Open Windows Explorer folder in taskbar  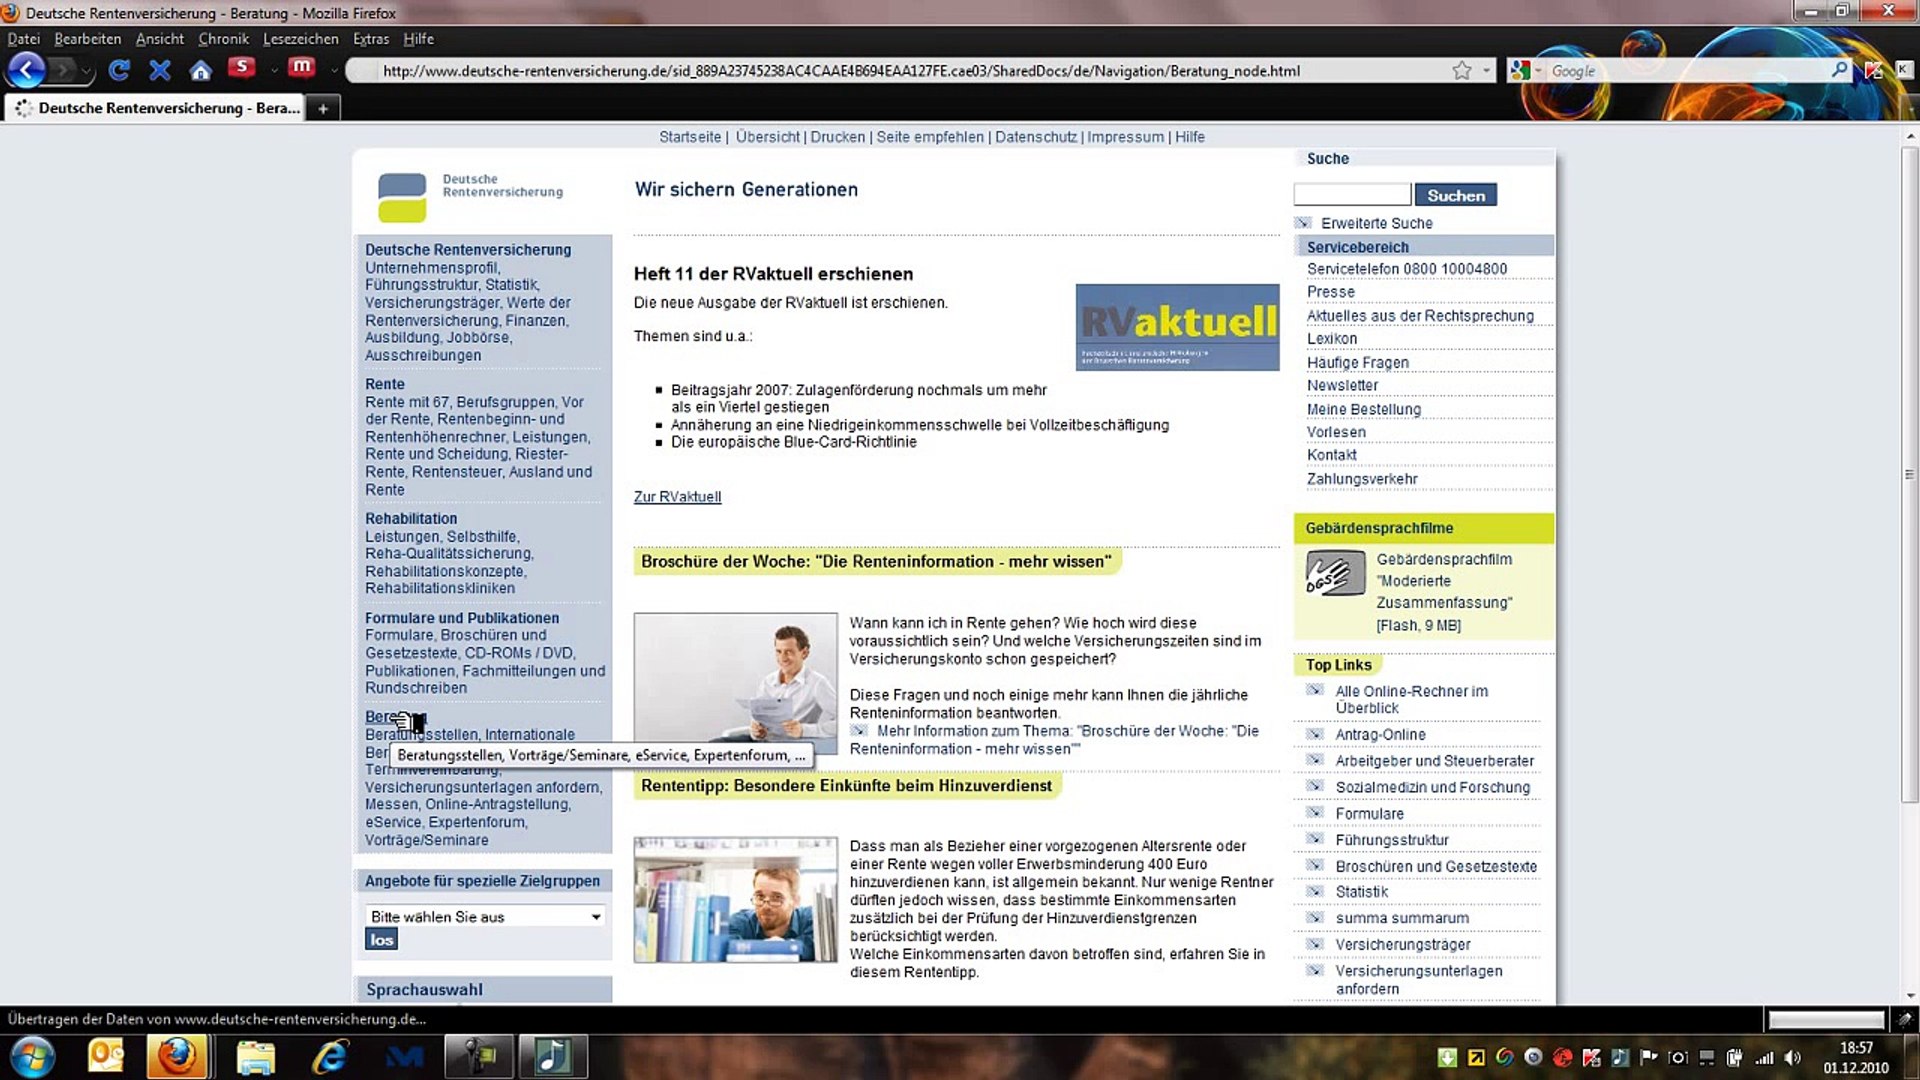tap(255, 1057)
